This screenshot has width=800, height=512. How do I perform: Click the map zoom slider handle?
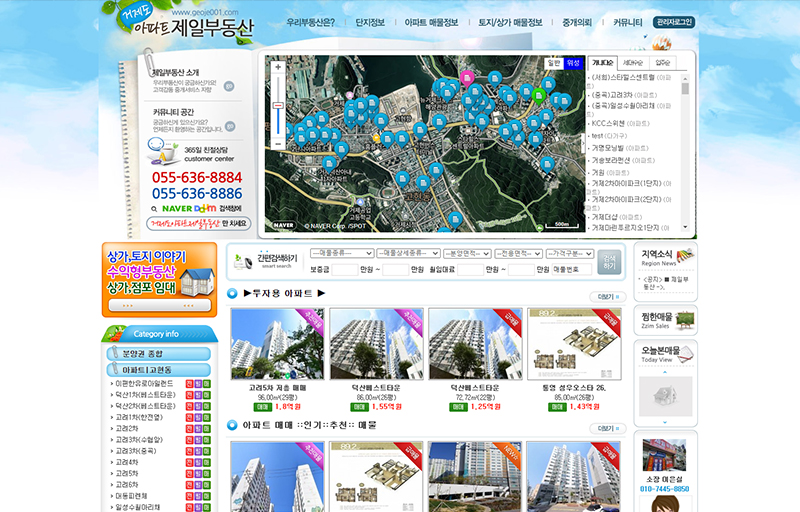click(x=278, y=106)
